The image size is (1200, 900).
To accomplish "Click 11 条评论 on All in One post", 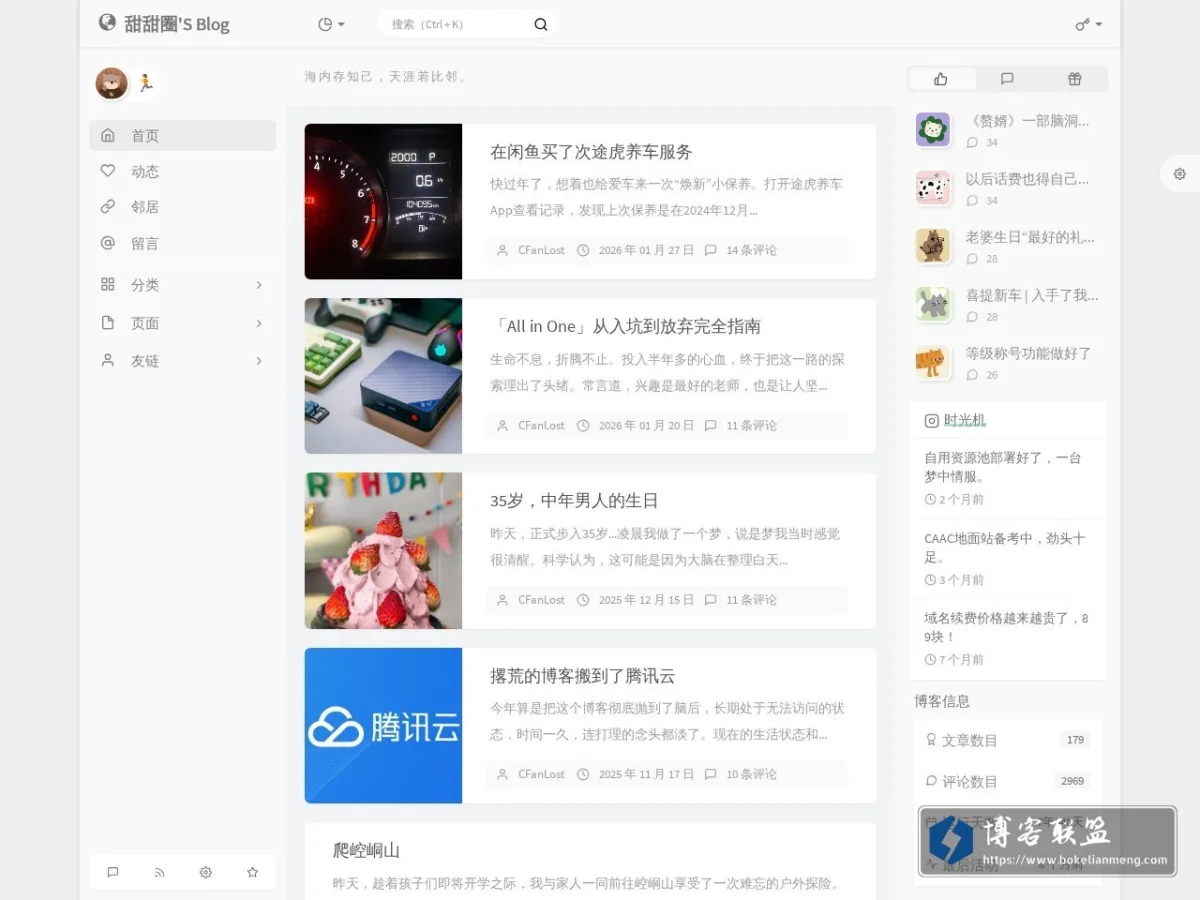I will pos(751,425).
